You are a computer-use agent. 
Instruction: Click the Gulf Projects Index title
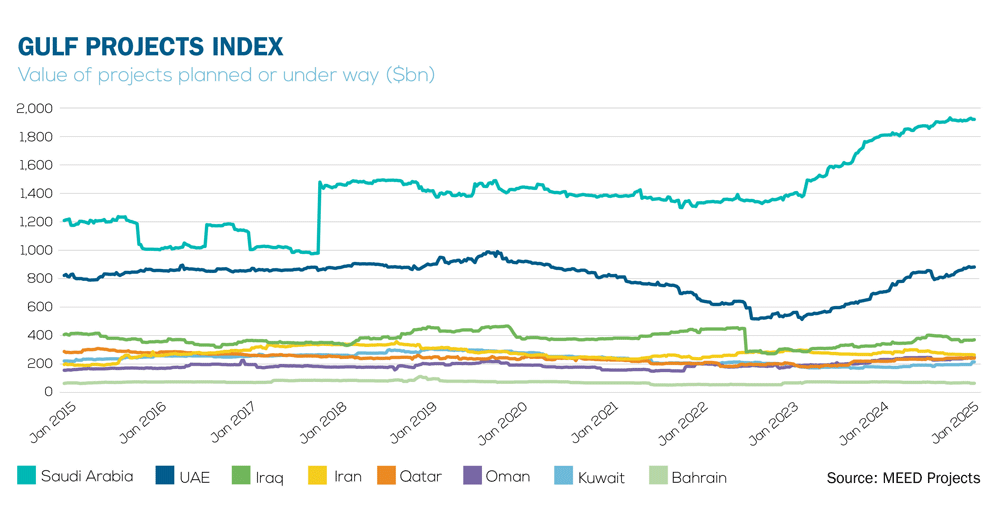(x=150, y=47)
